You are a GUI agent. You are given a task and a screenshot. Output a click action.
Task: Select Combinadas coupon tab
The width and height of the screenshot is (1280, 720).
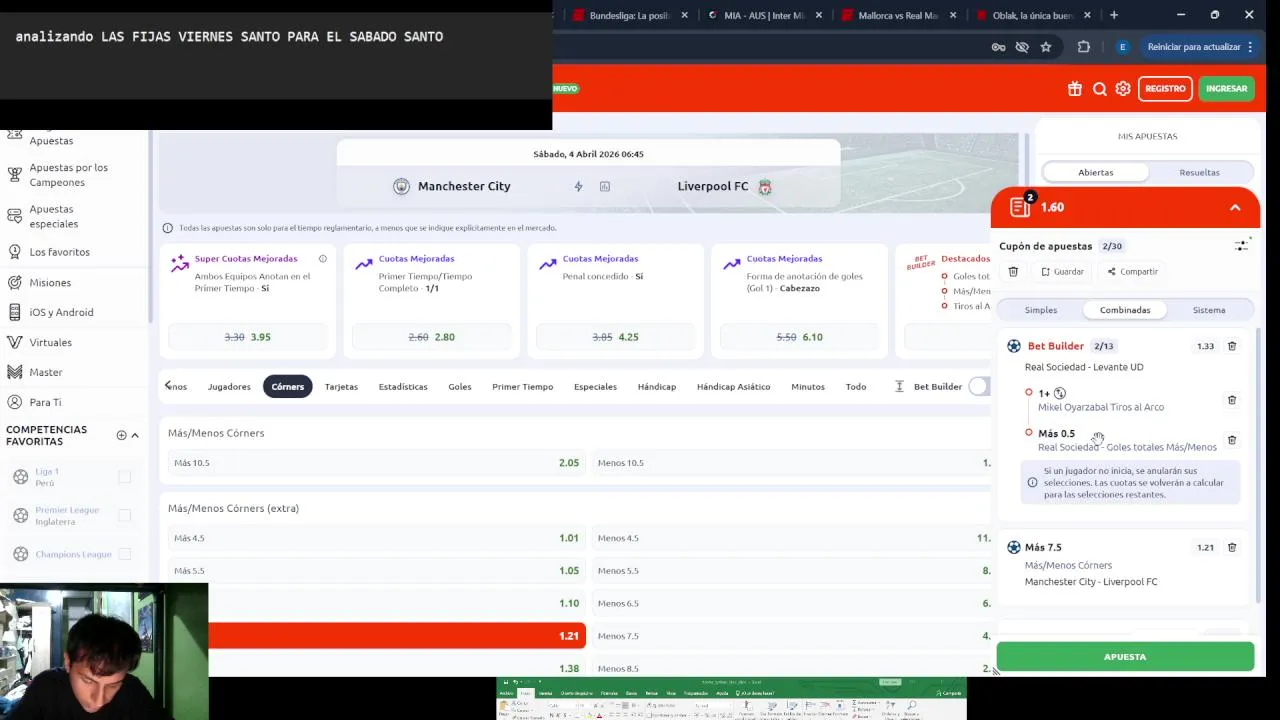(1125, 310)
